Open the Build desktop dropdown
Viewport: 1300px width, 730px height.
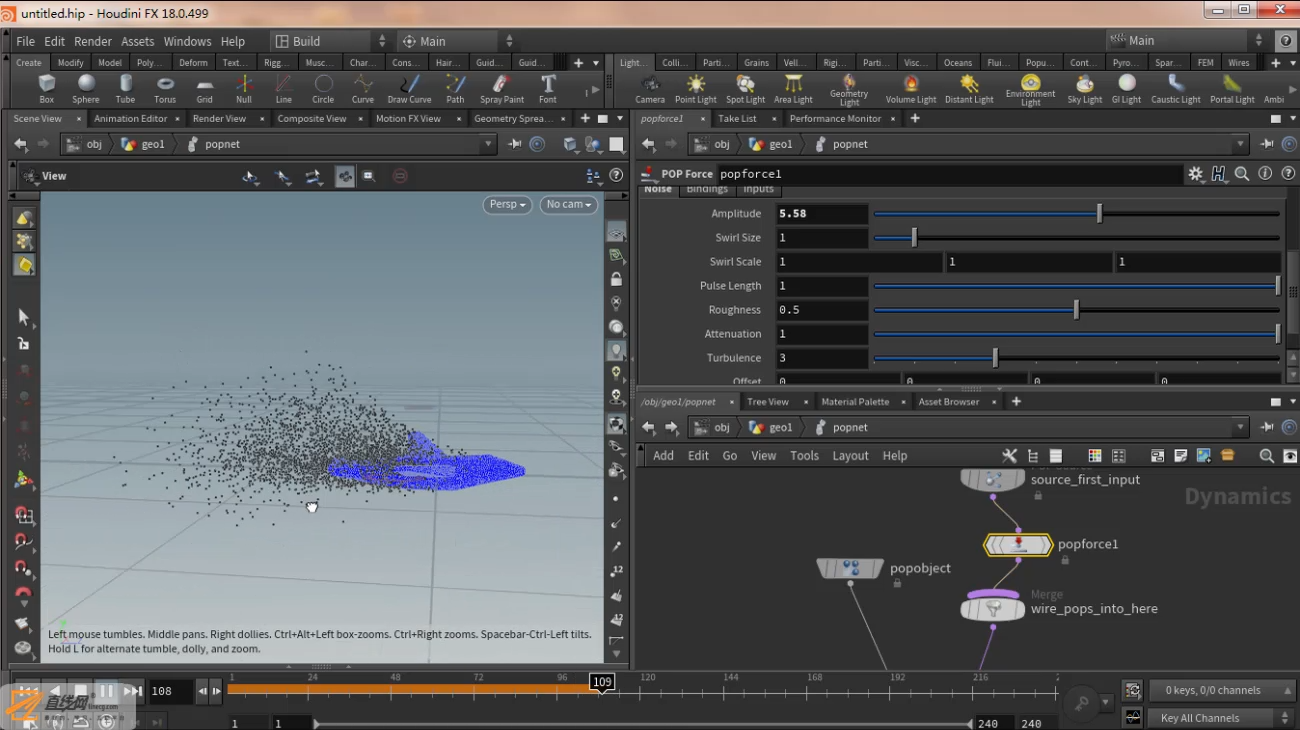click(x=332, y=41)
